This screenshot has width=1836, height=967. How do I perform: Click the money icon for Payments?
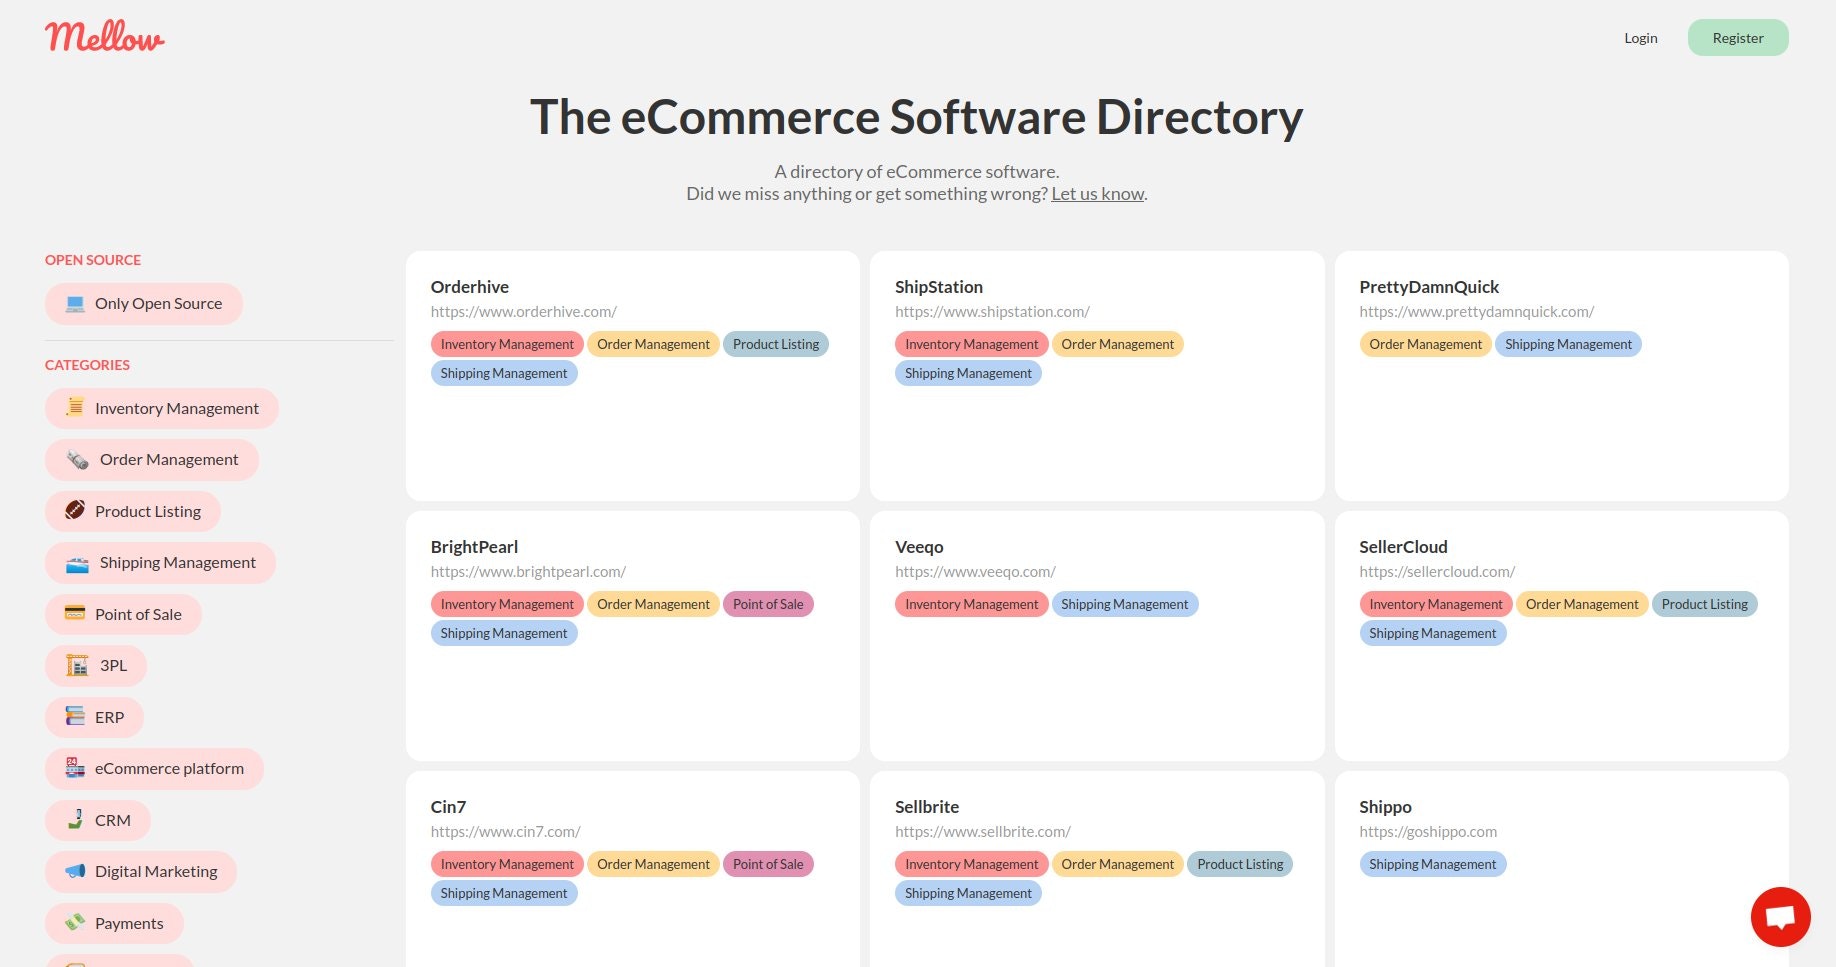(x=75, y=922)
